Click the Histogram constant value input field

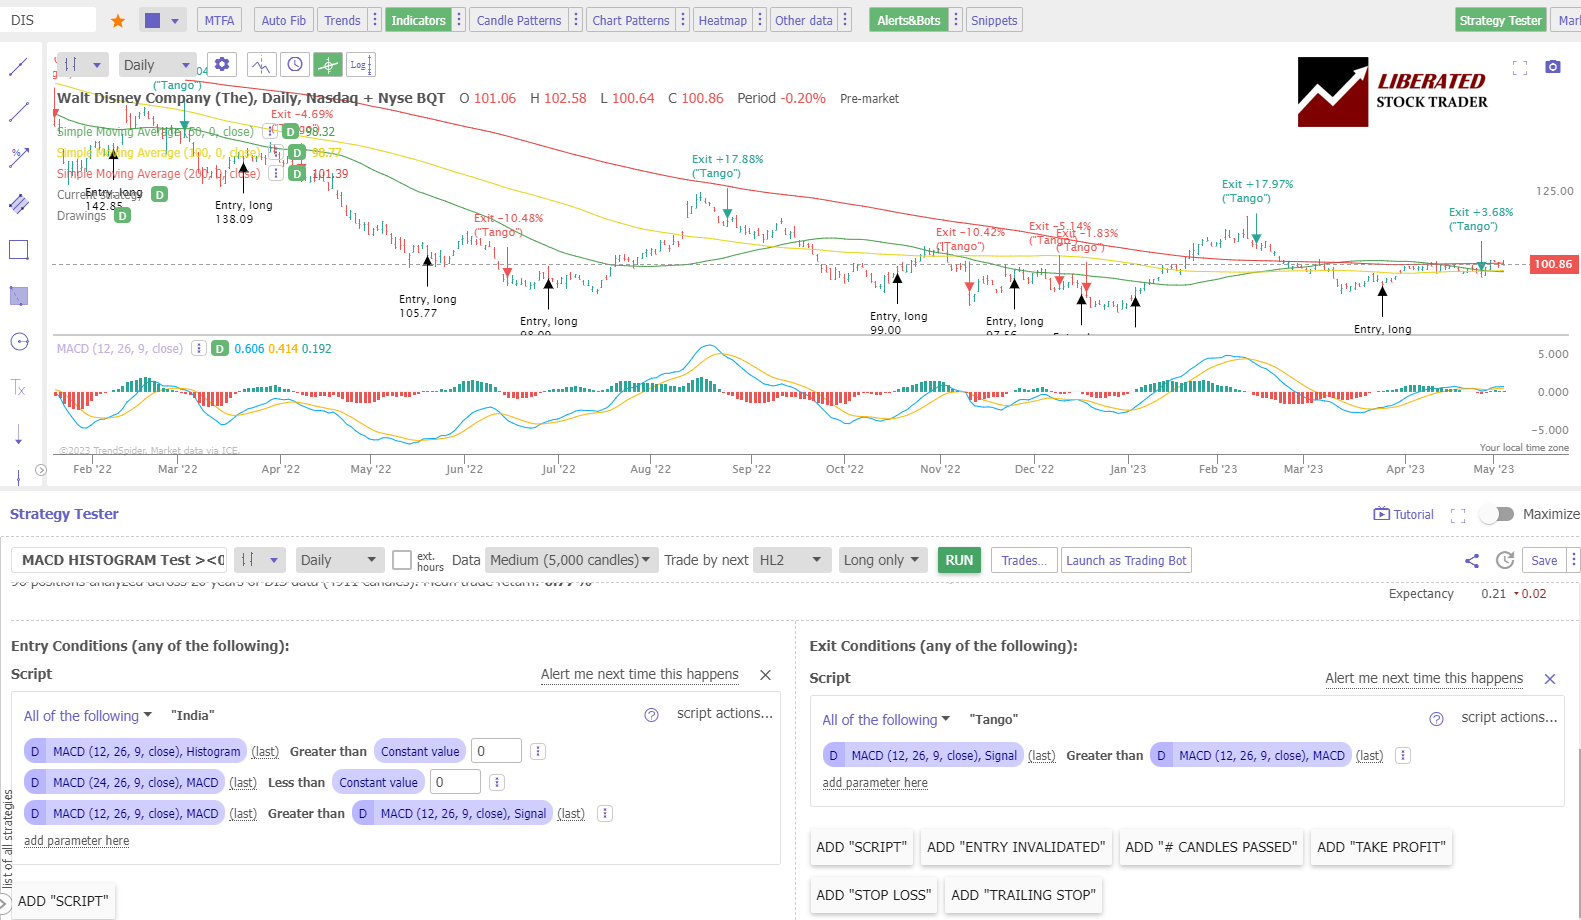pos(496,751)
